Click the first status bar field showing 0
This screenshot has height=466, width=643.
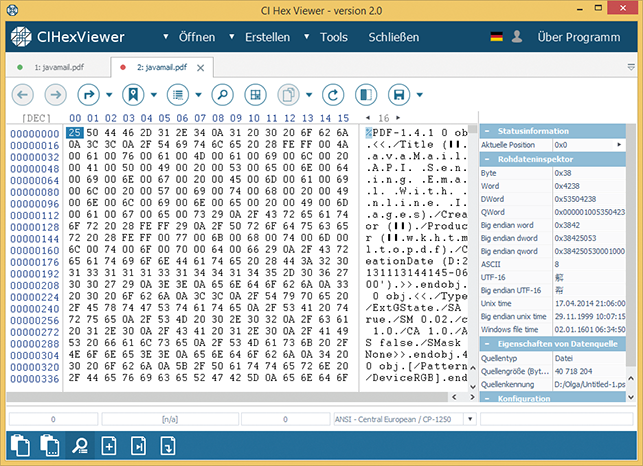(53, 419)
